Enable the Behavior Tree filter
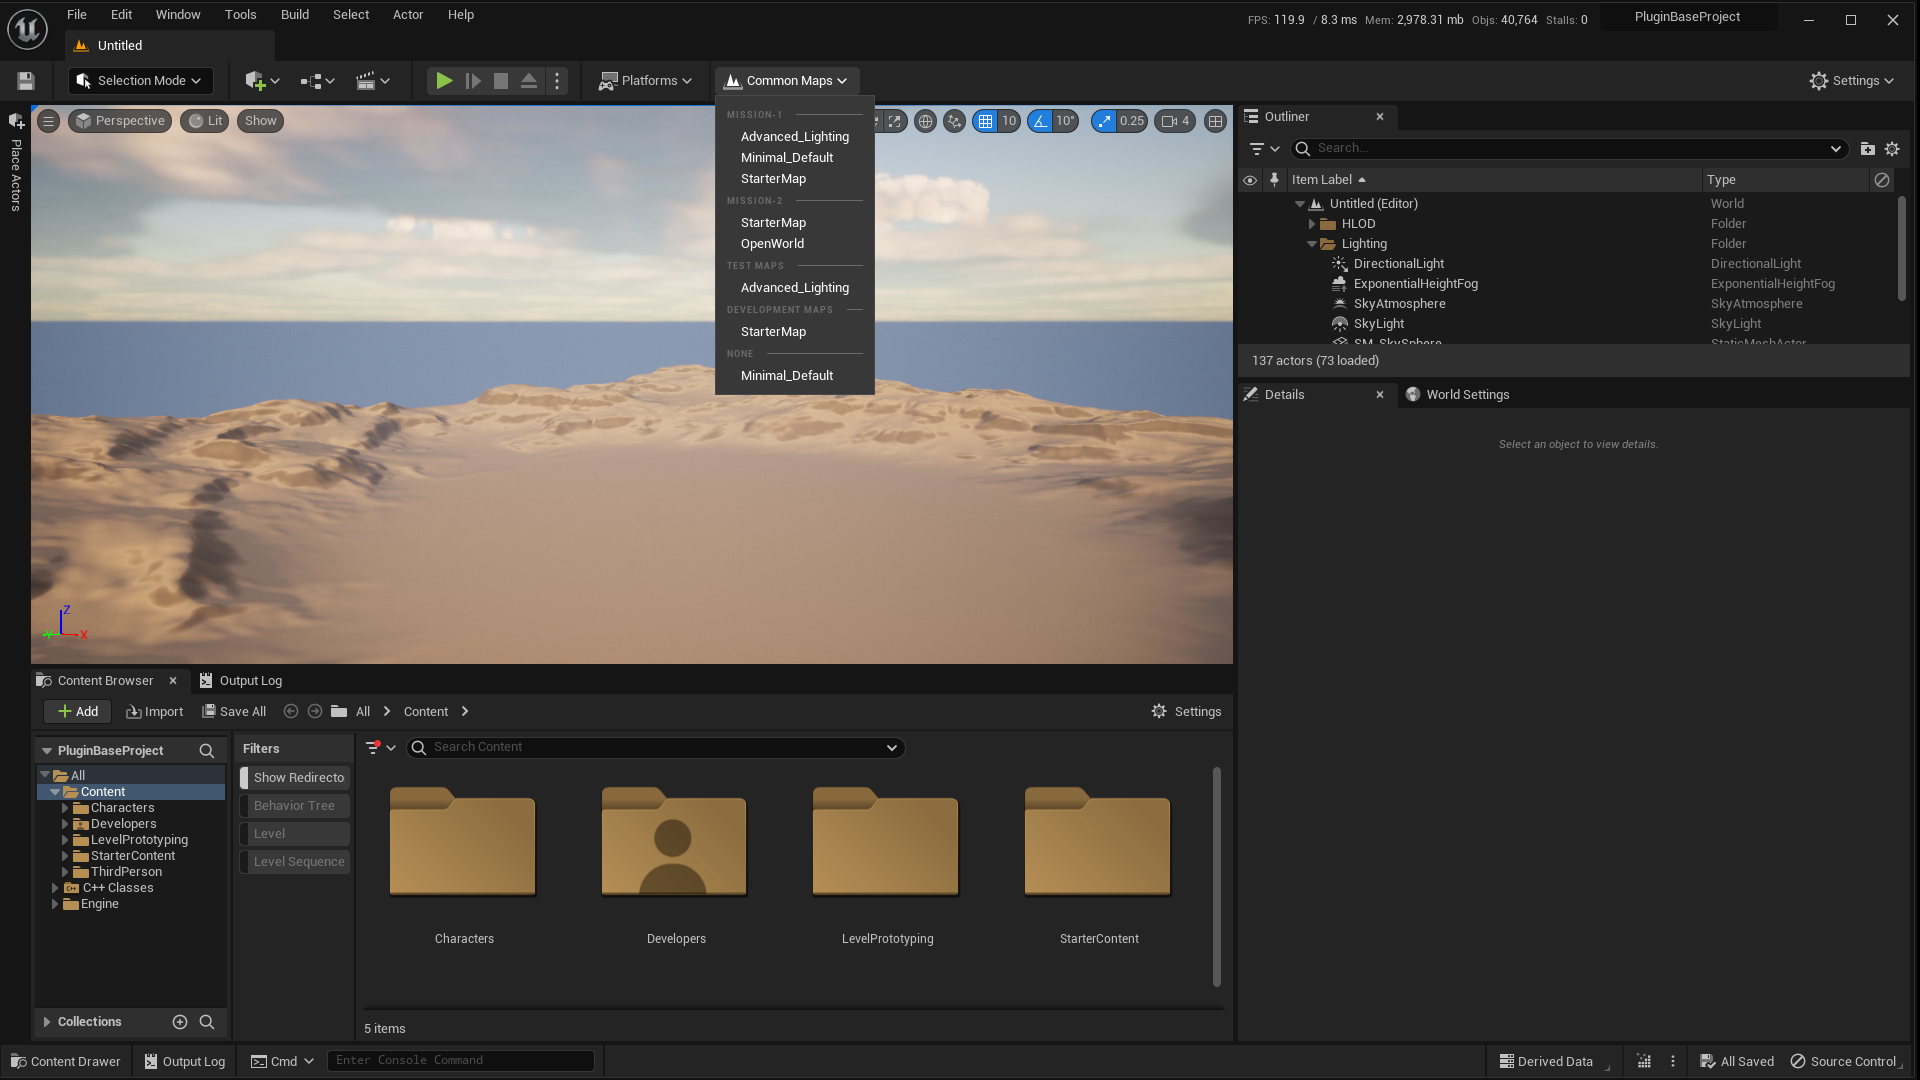Viewport: 1920px width, 1080px height. click(x=294, y=806)
